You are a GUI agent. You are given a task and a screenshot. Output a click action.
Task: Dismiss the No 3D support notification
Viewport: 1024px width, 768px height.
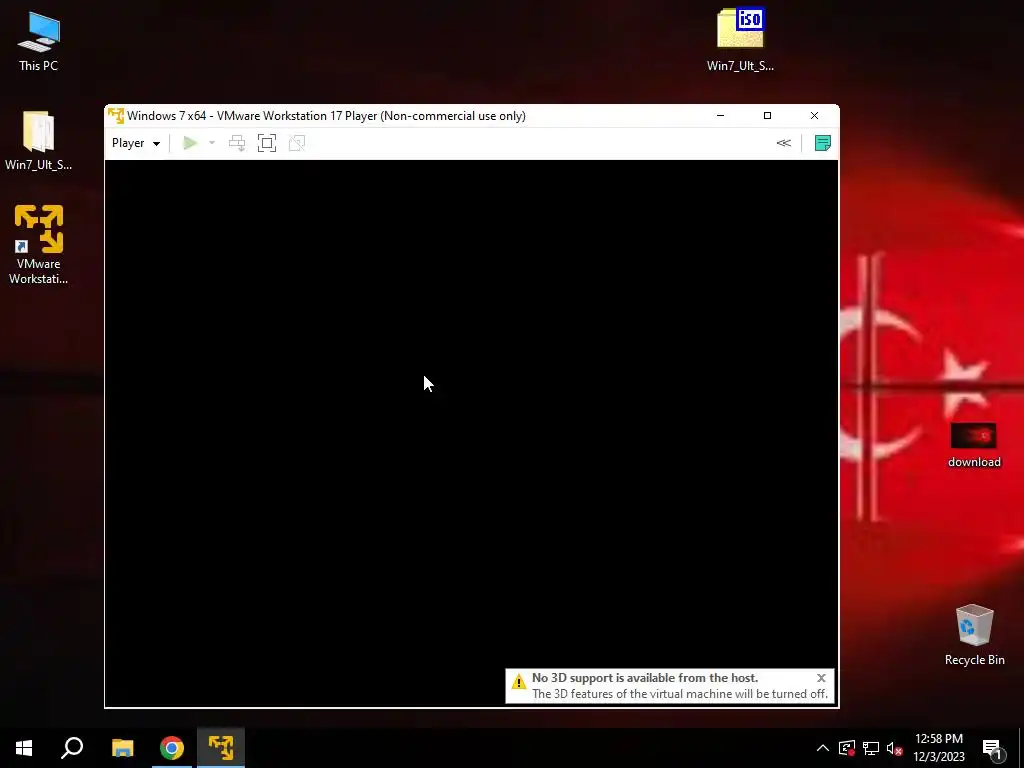coord(821,678)
